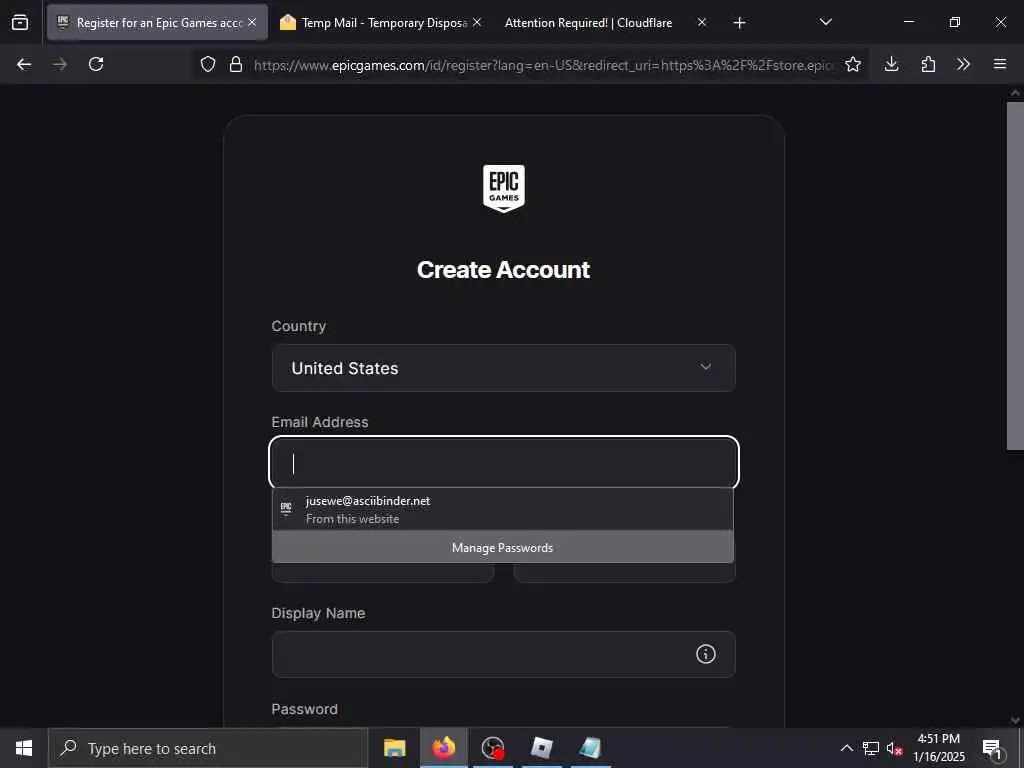Click the page vertical scrollbar thumb
Image resolution: width=1024 pixels, height=768 pixels.
point(1015,275)
